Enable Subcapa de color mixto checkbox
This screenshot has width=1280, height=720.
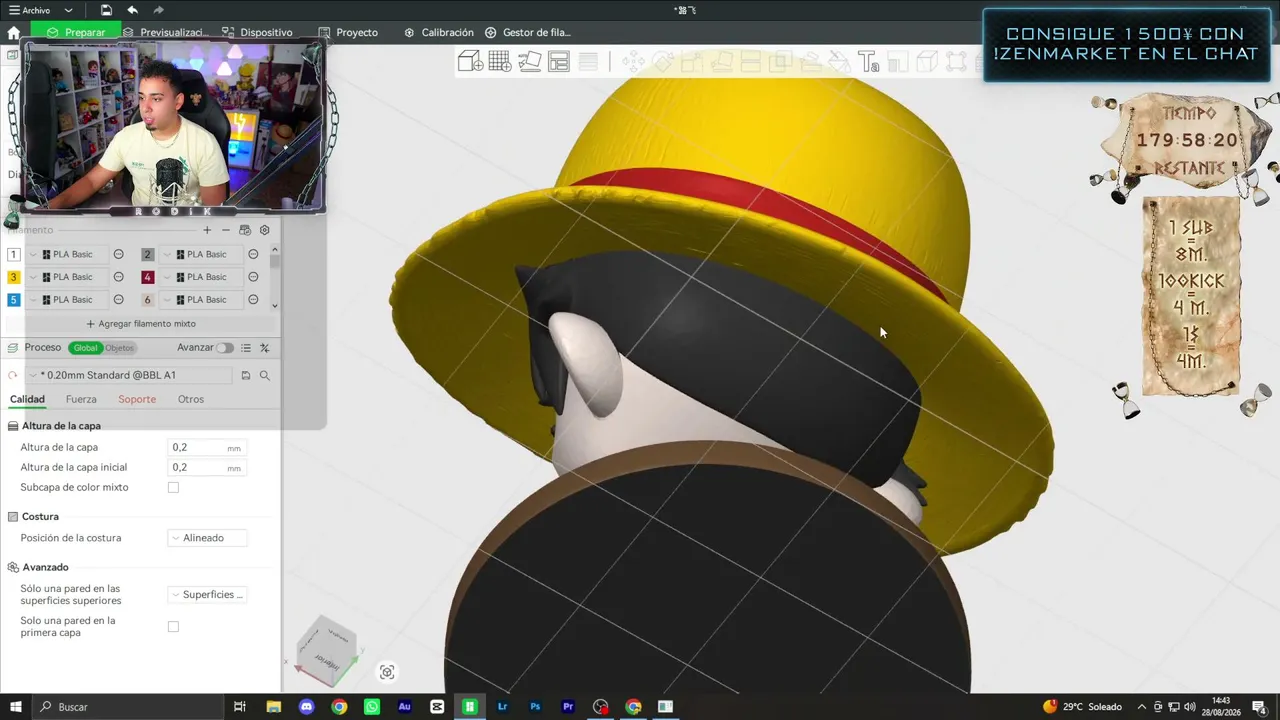pyautogui.click(x=173, y=487)
